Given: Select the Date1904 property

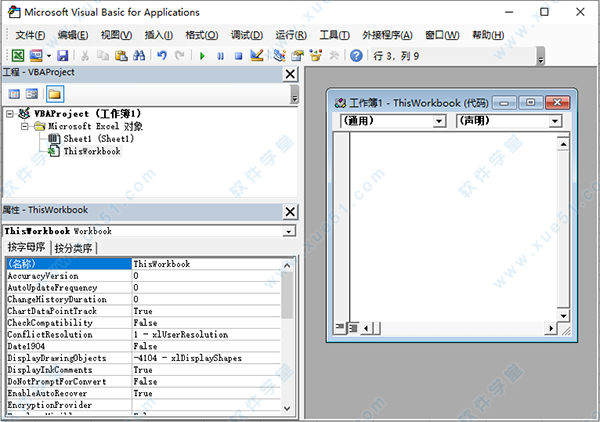Looking at the screenshot, I should click(x=143, y=346).
